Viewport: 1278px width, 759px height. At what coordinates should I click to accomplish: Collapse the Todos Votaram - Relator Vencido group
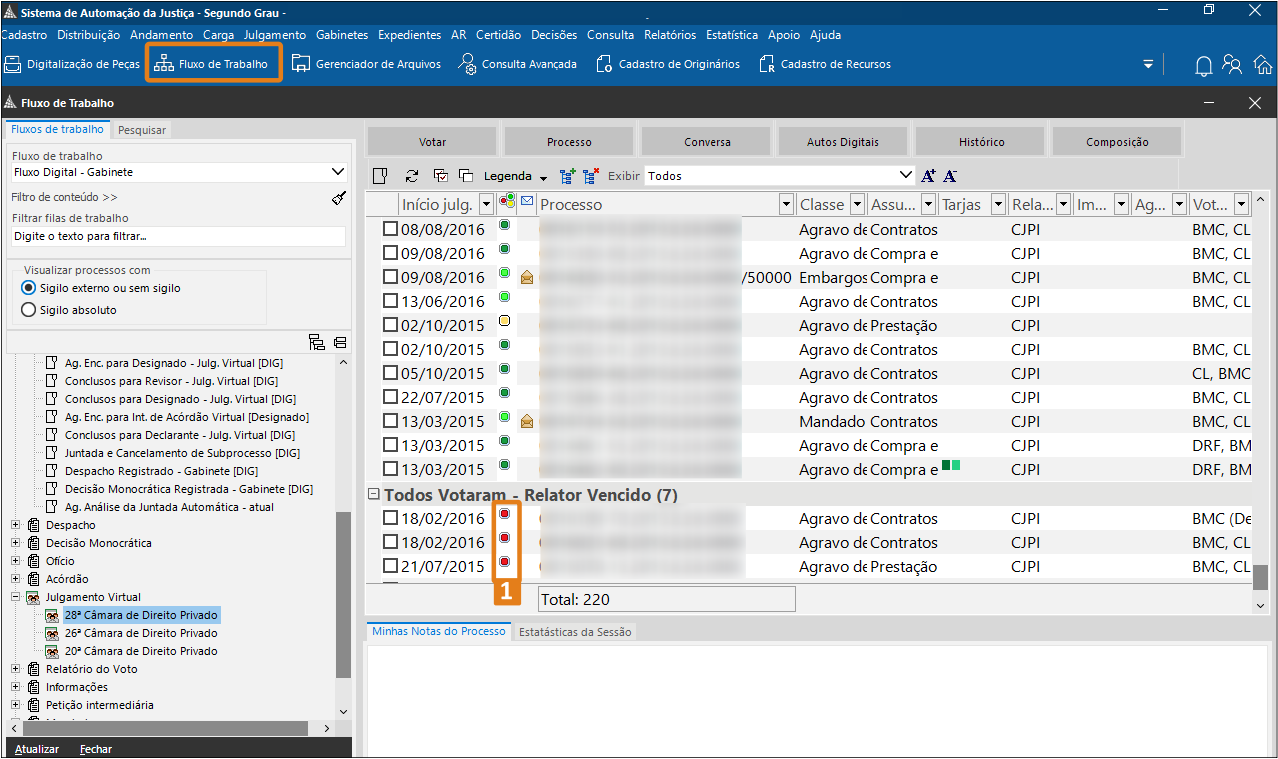(x=374, y=494)
